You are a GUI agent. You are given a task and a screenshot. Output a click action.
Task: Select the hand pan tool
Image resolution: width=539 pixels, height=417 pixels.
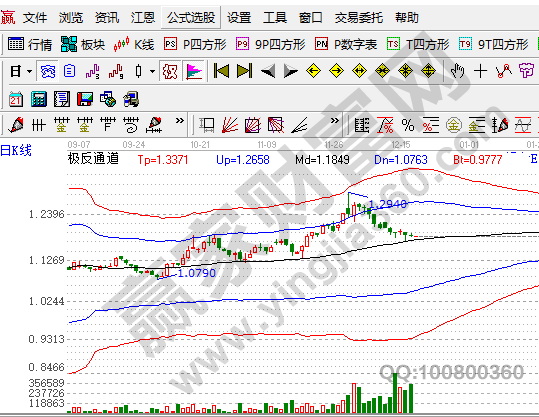(x=458, y=71)
